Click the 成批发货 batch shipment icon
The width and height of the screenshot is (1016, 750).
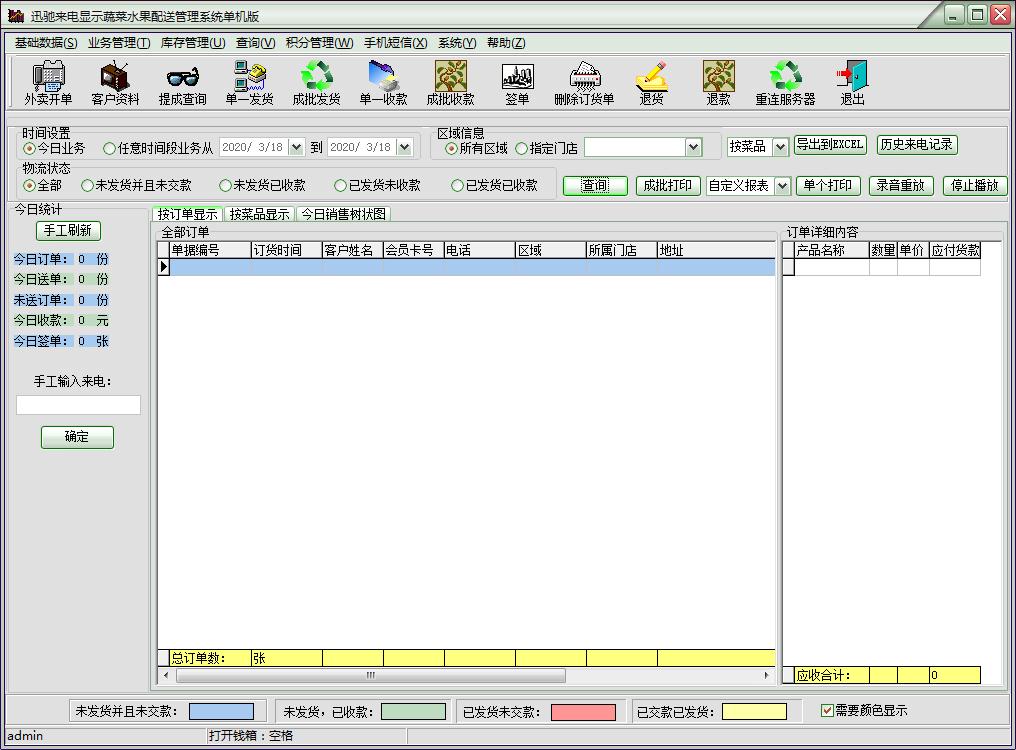click(x=317, y=83)
